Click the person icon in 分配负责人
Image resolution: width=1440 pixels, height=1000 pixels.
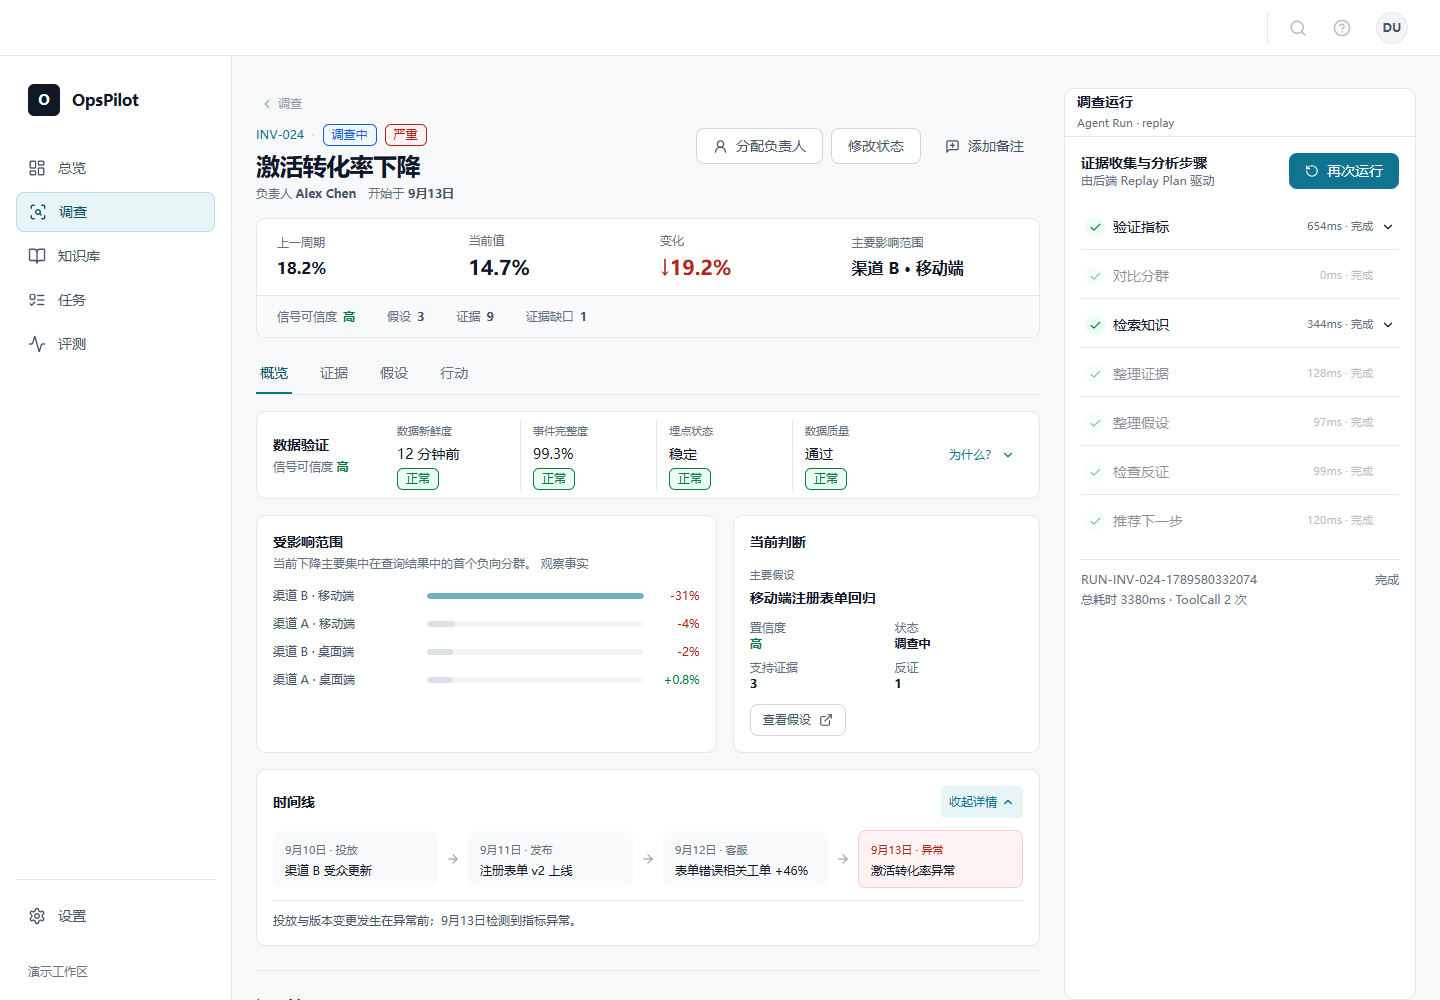point(720,146)
